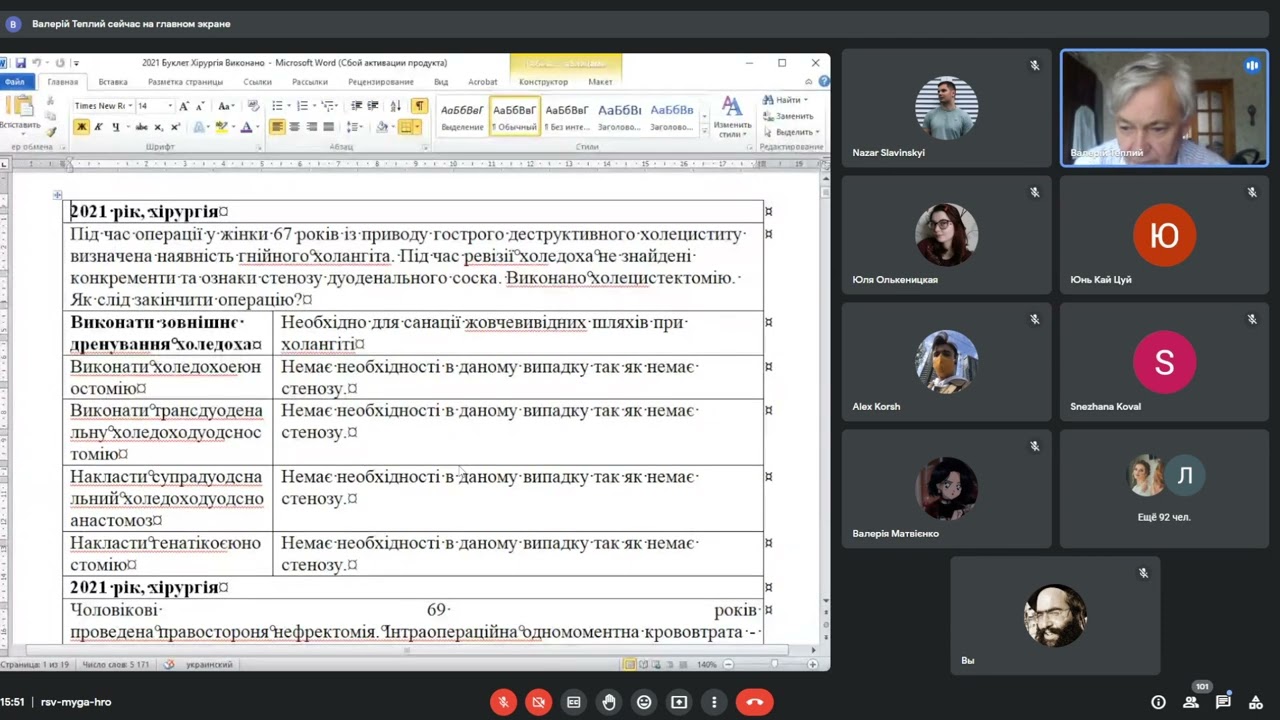Click the bulleted list icon
This screenshot has height=720, width=1280.
pyautogui.click(x=277, y=106)
